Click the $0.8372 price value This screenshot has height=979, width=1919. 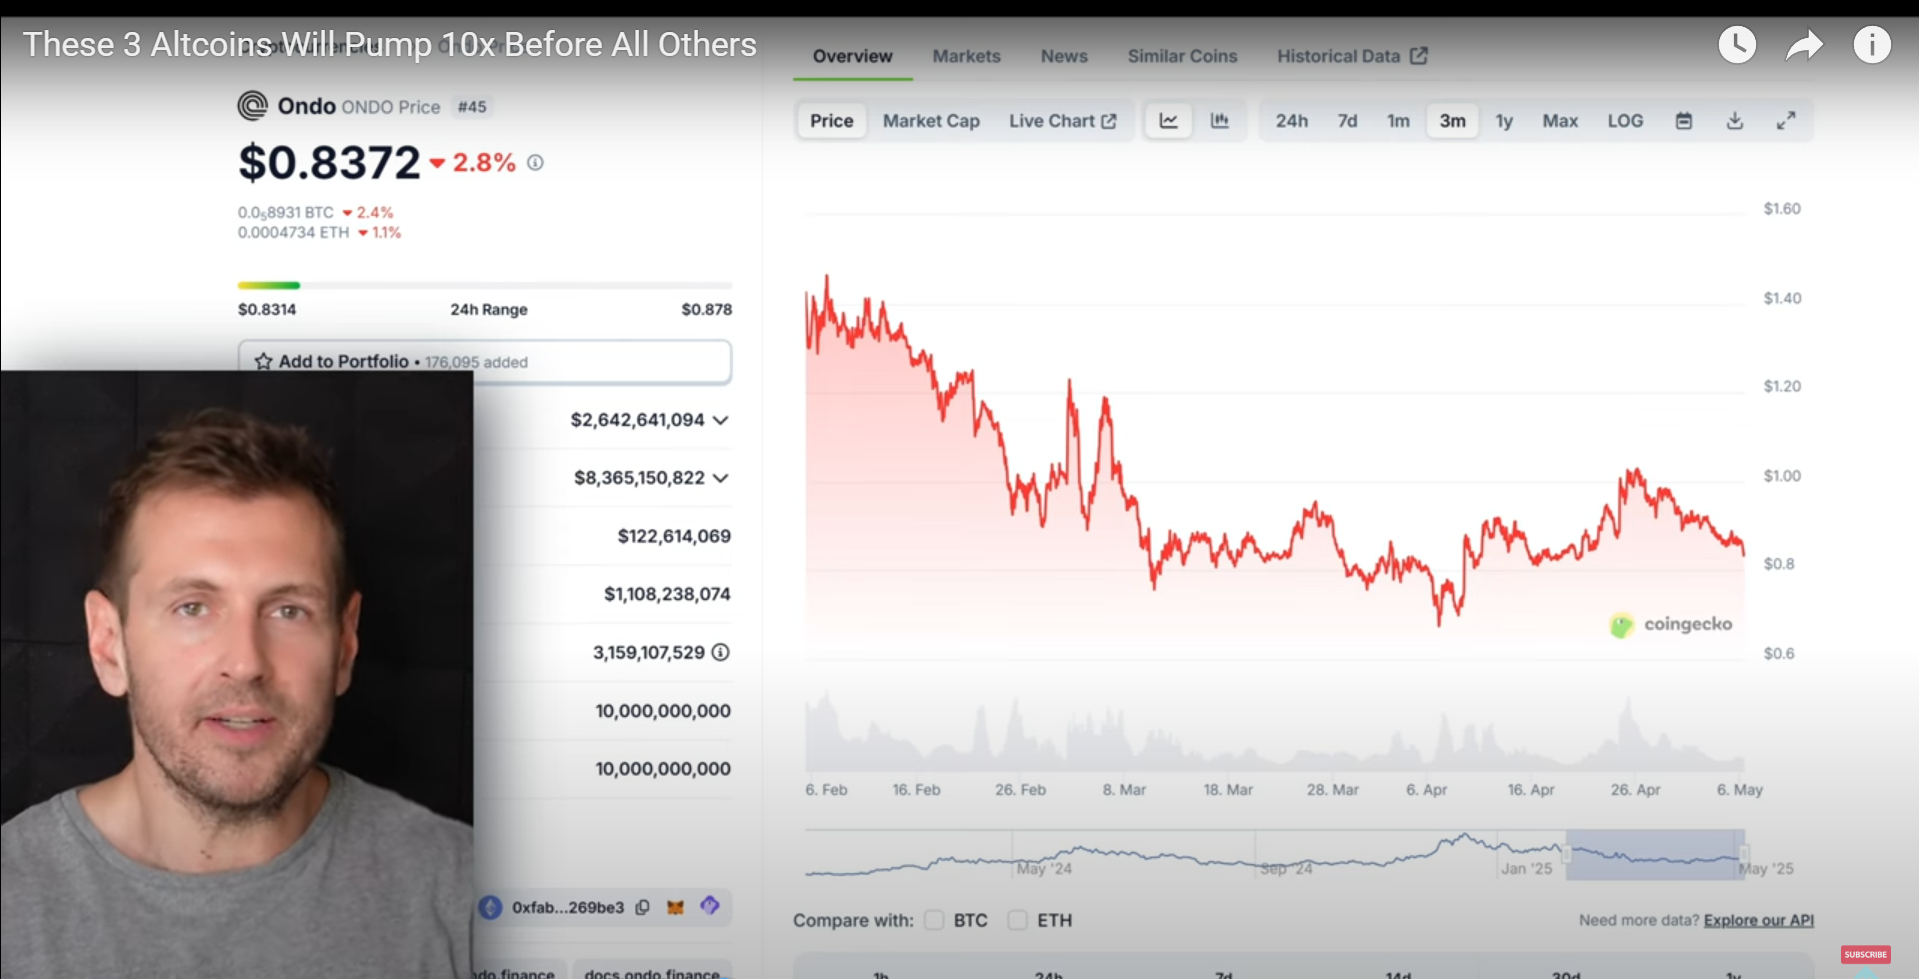[x=329, y=162]
